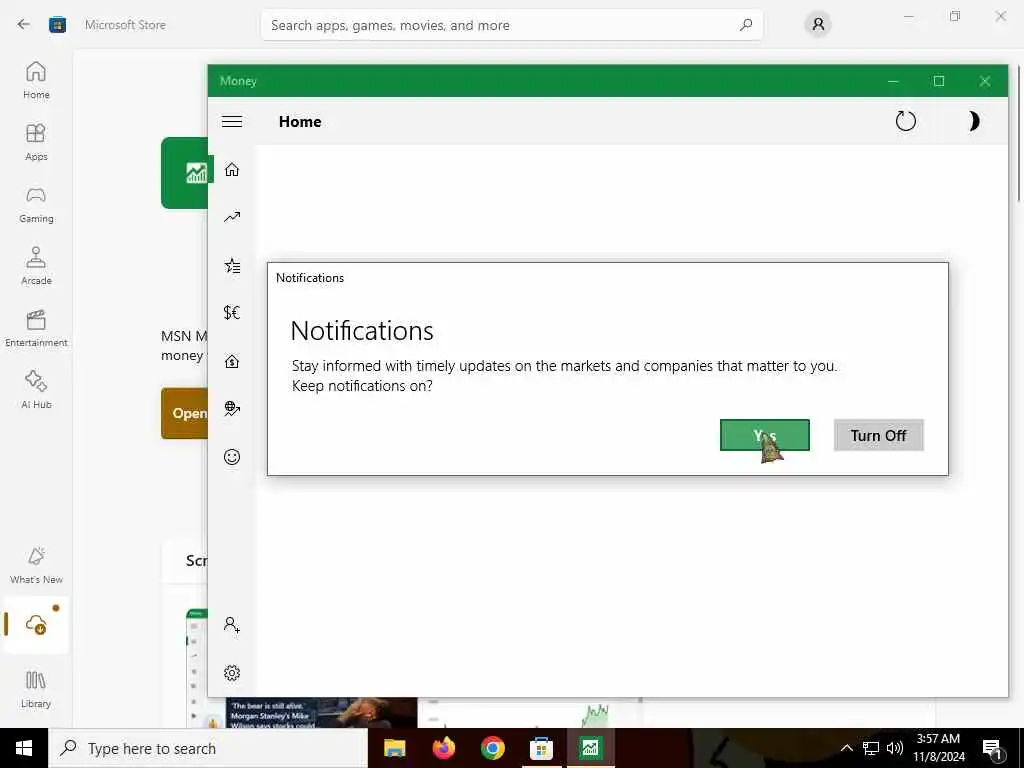The width and height of the screenshot is (1024, 768).
Task: Open volume control tray icon
Action: (x=895, y=748)
